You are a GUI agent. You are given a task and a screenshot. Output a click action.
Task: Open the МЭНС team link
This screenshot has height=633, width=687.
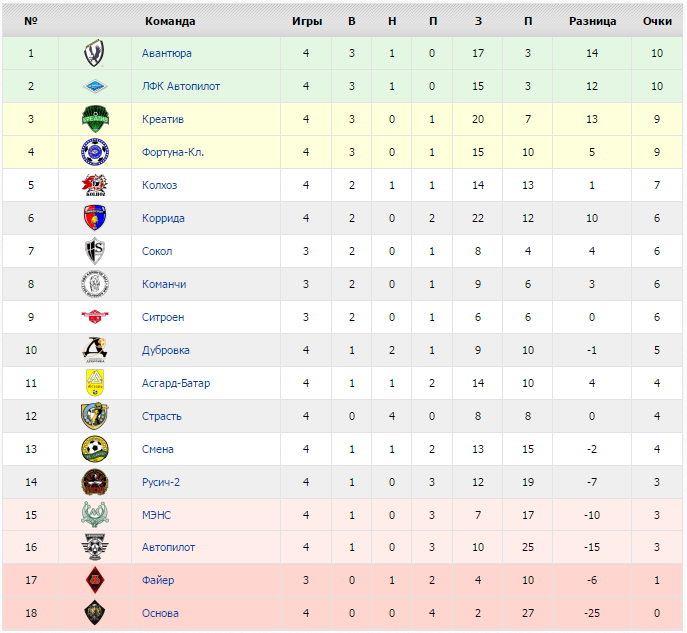click(x=156, y=515)
